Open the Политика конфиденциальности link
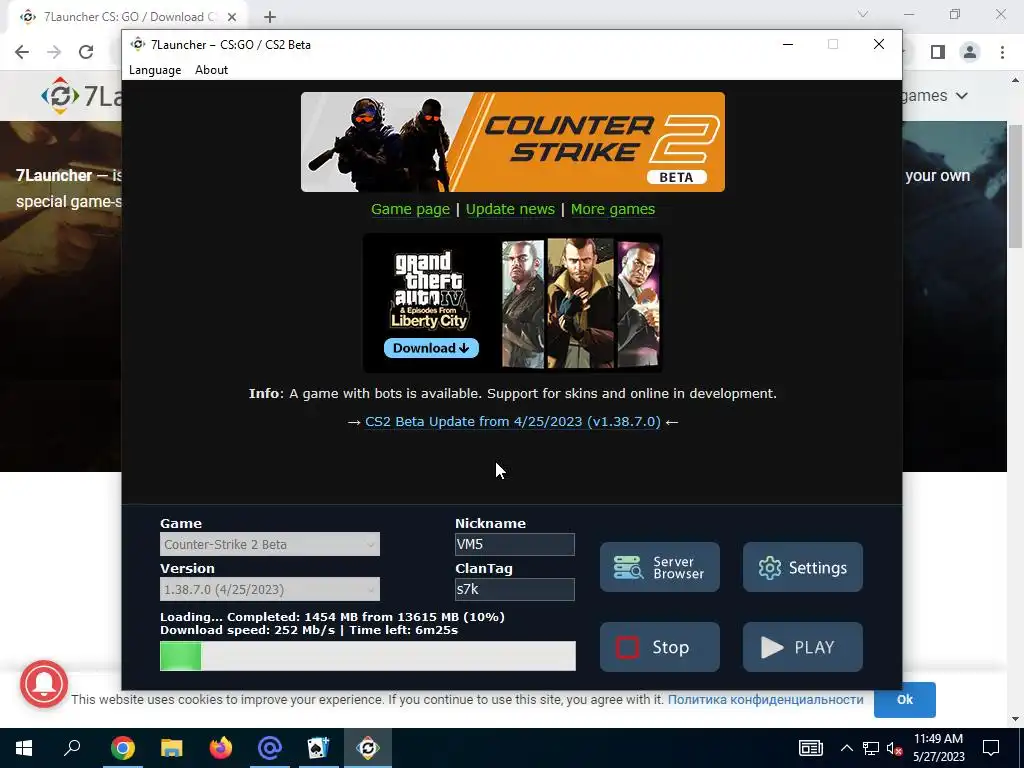1024x768 pixels. pos(765,699)
